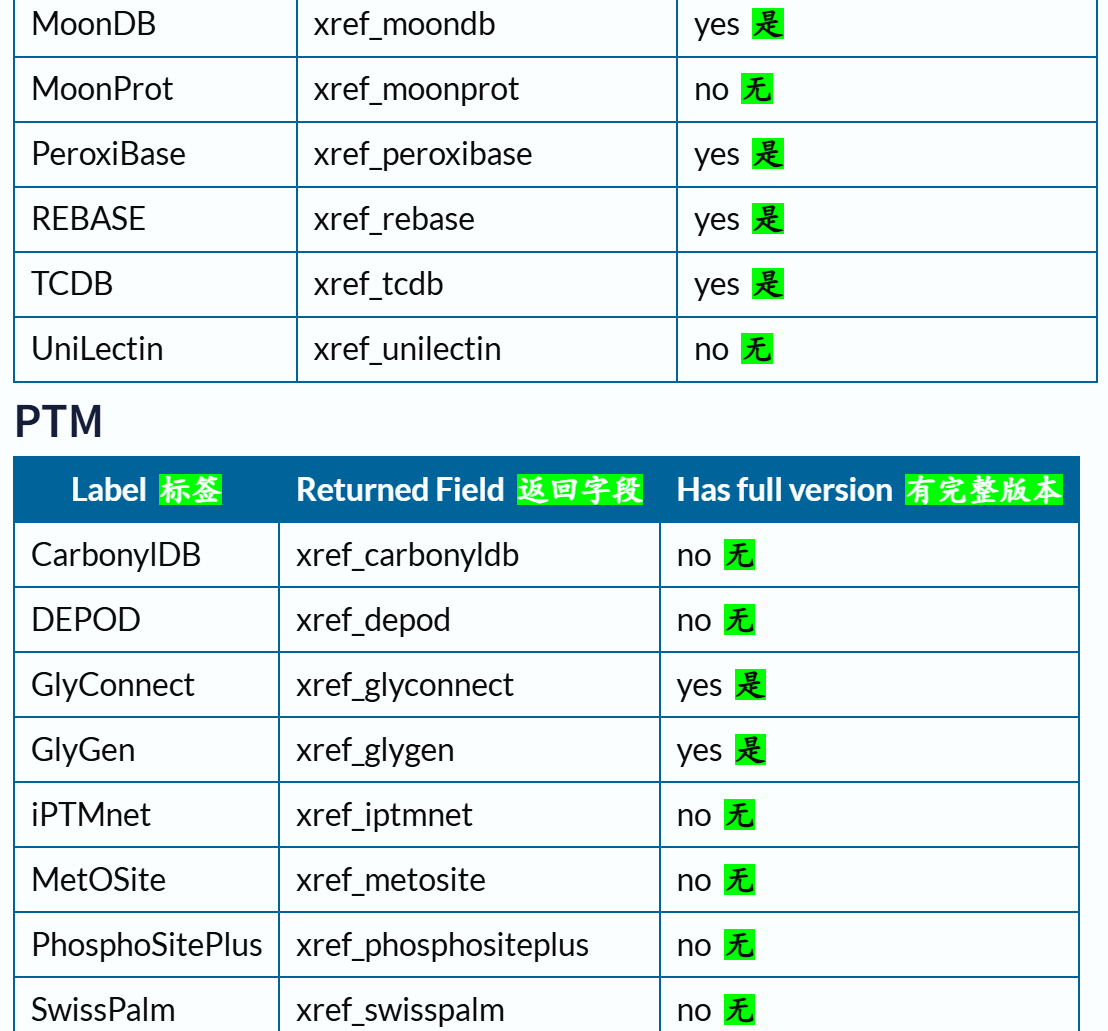This screenshot has height=1031, width=1108.
Task: Click 'no' in the CarbonylDB row
Action: pyautogui.click(x=694, y=557)
